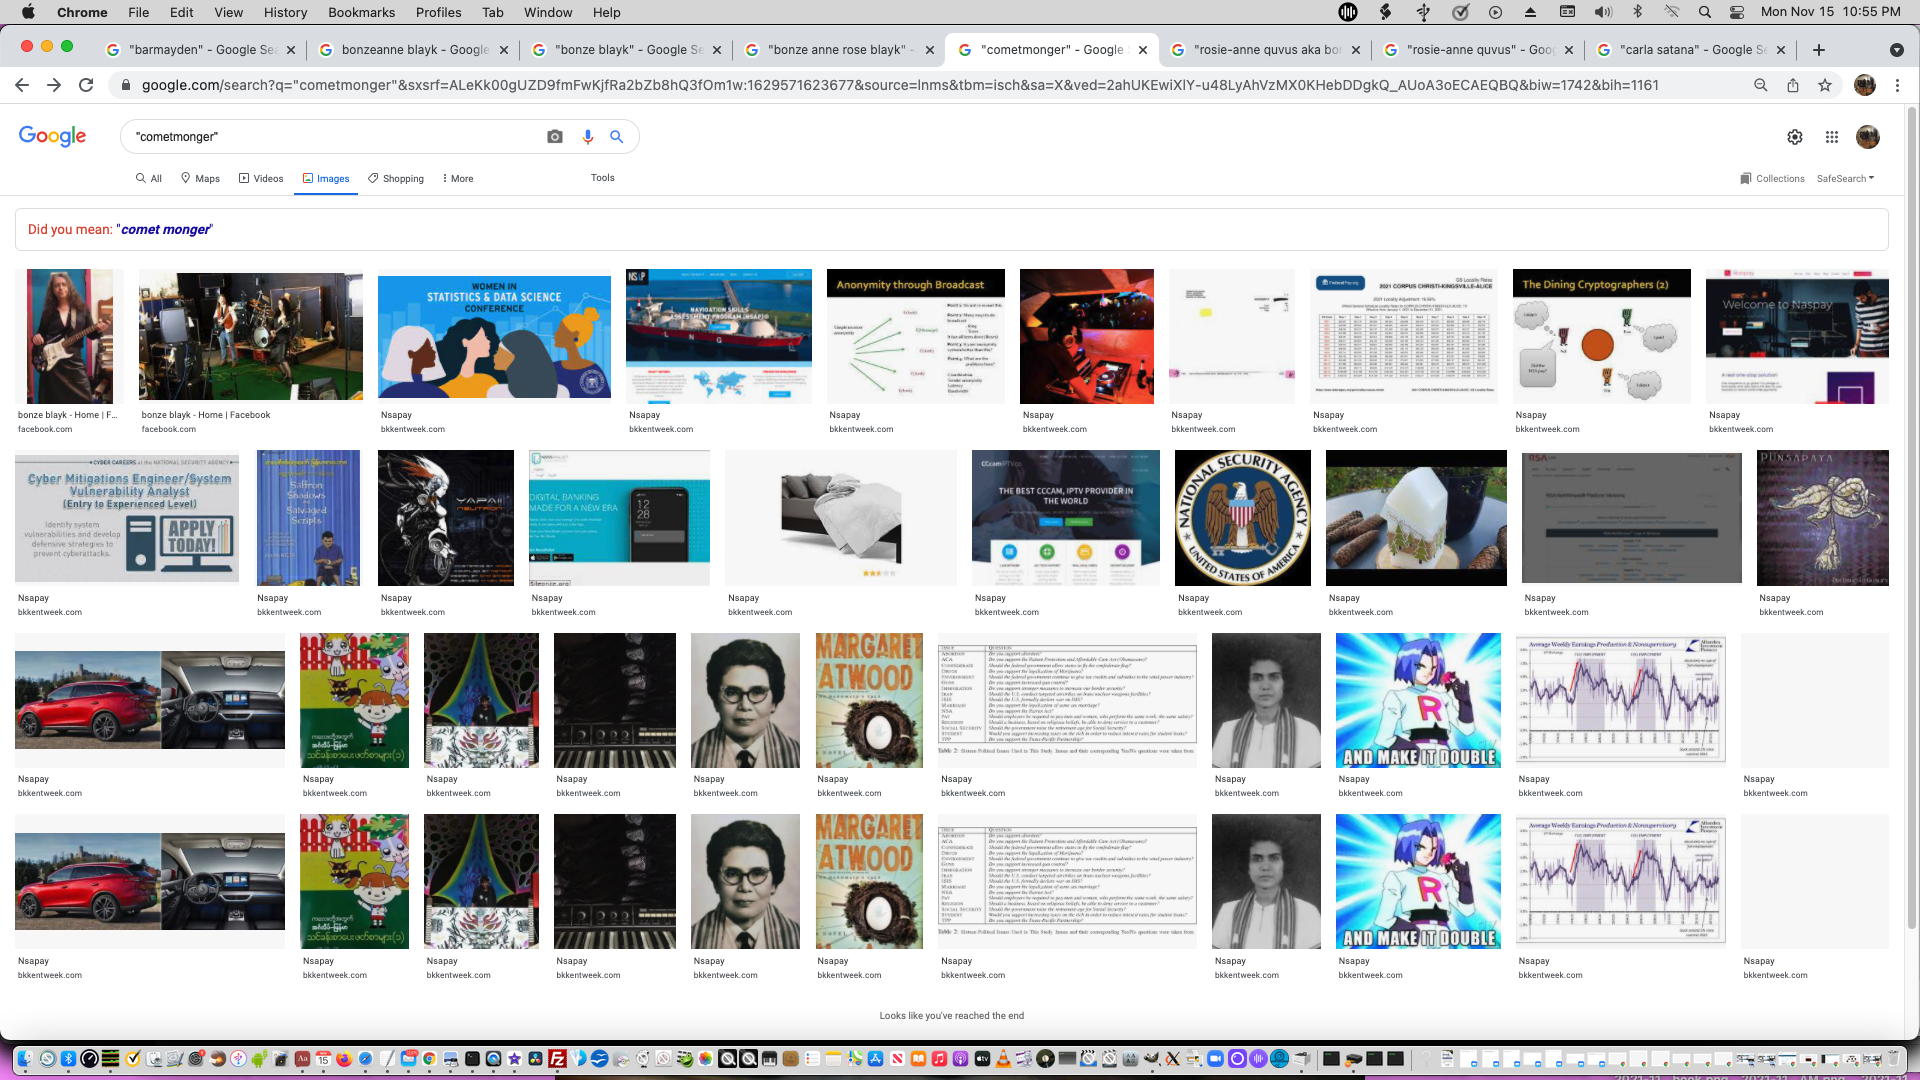1920x1080 pixels.
Task: Expand the More search options menu
Action: pos(457,179)
